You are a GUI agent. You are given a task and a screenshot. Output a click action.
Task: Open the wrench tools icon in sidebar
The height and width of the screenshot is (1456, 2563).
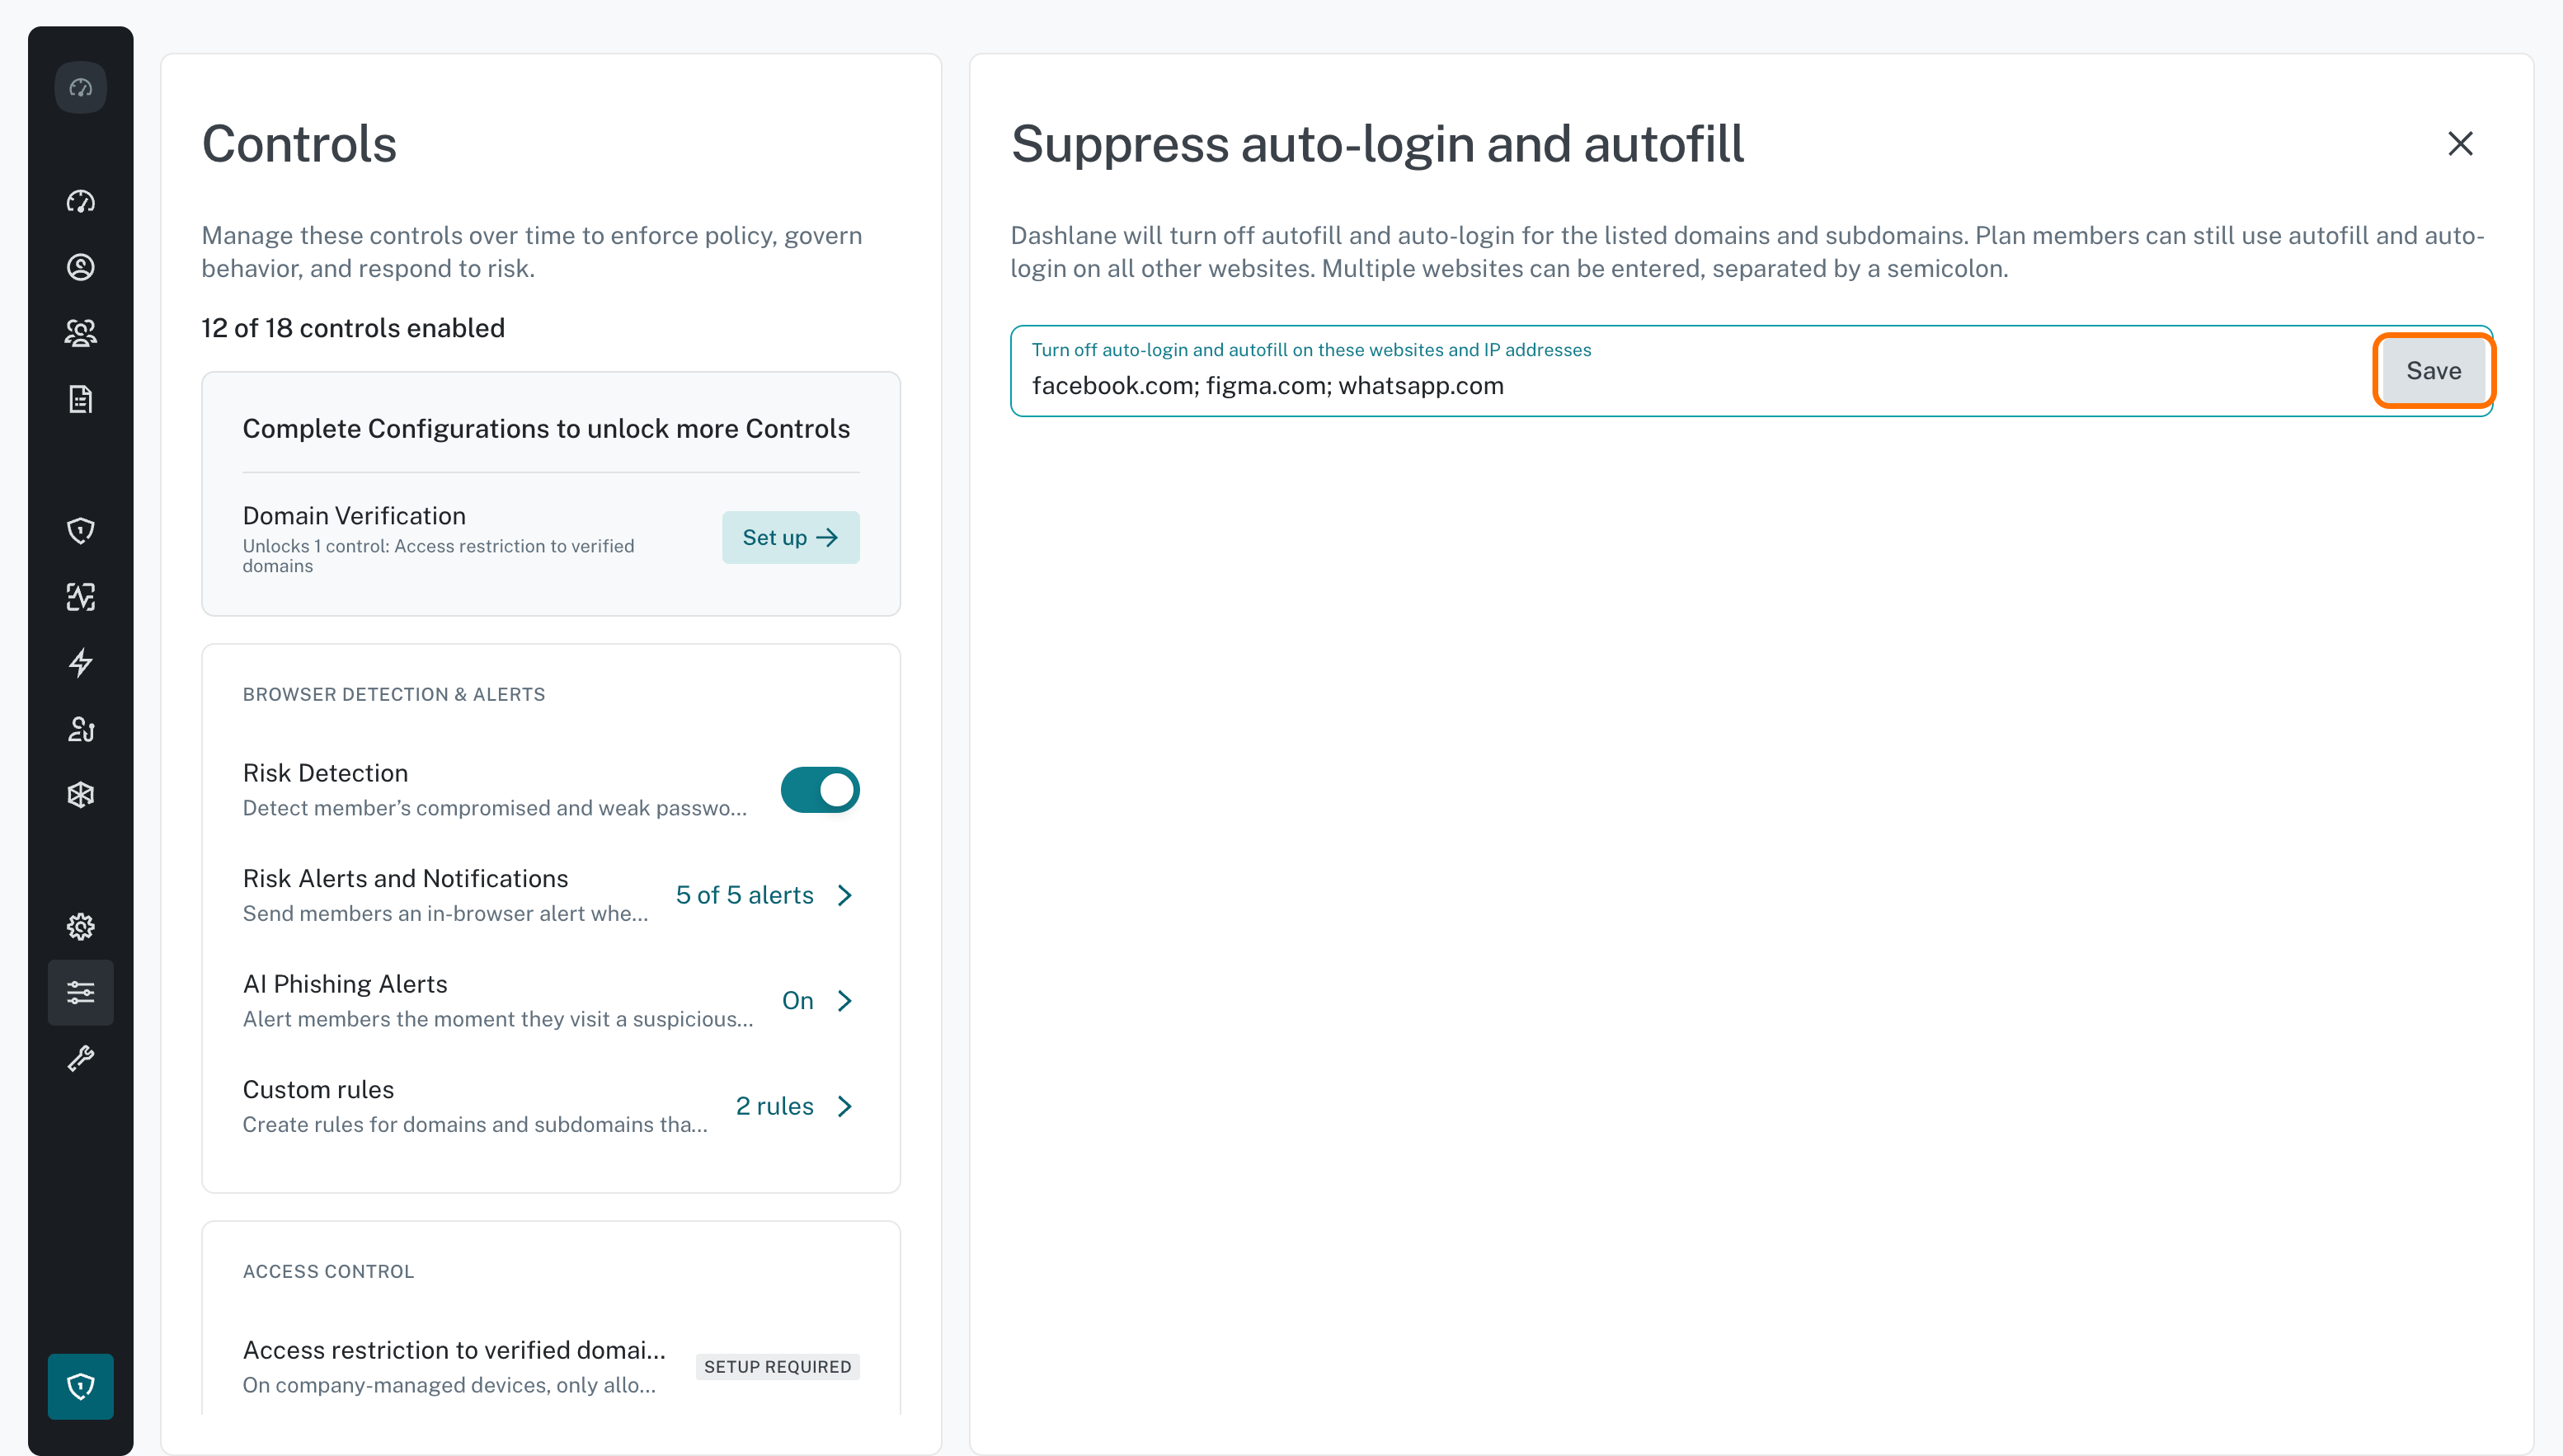point(81,1059)
